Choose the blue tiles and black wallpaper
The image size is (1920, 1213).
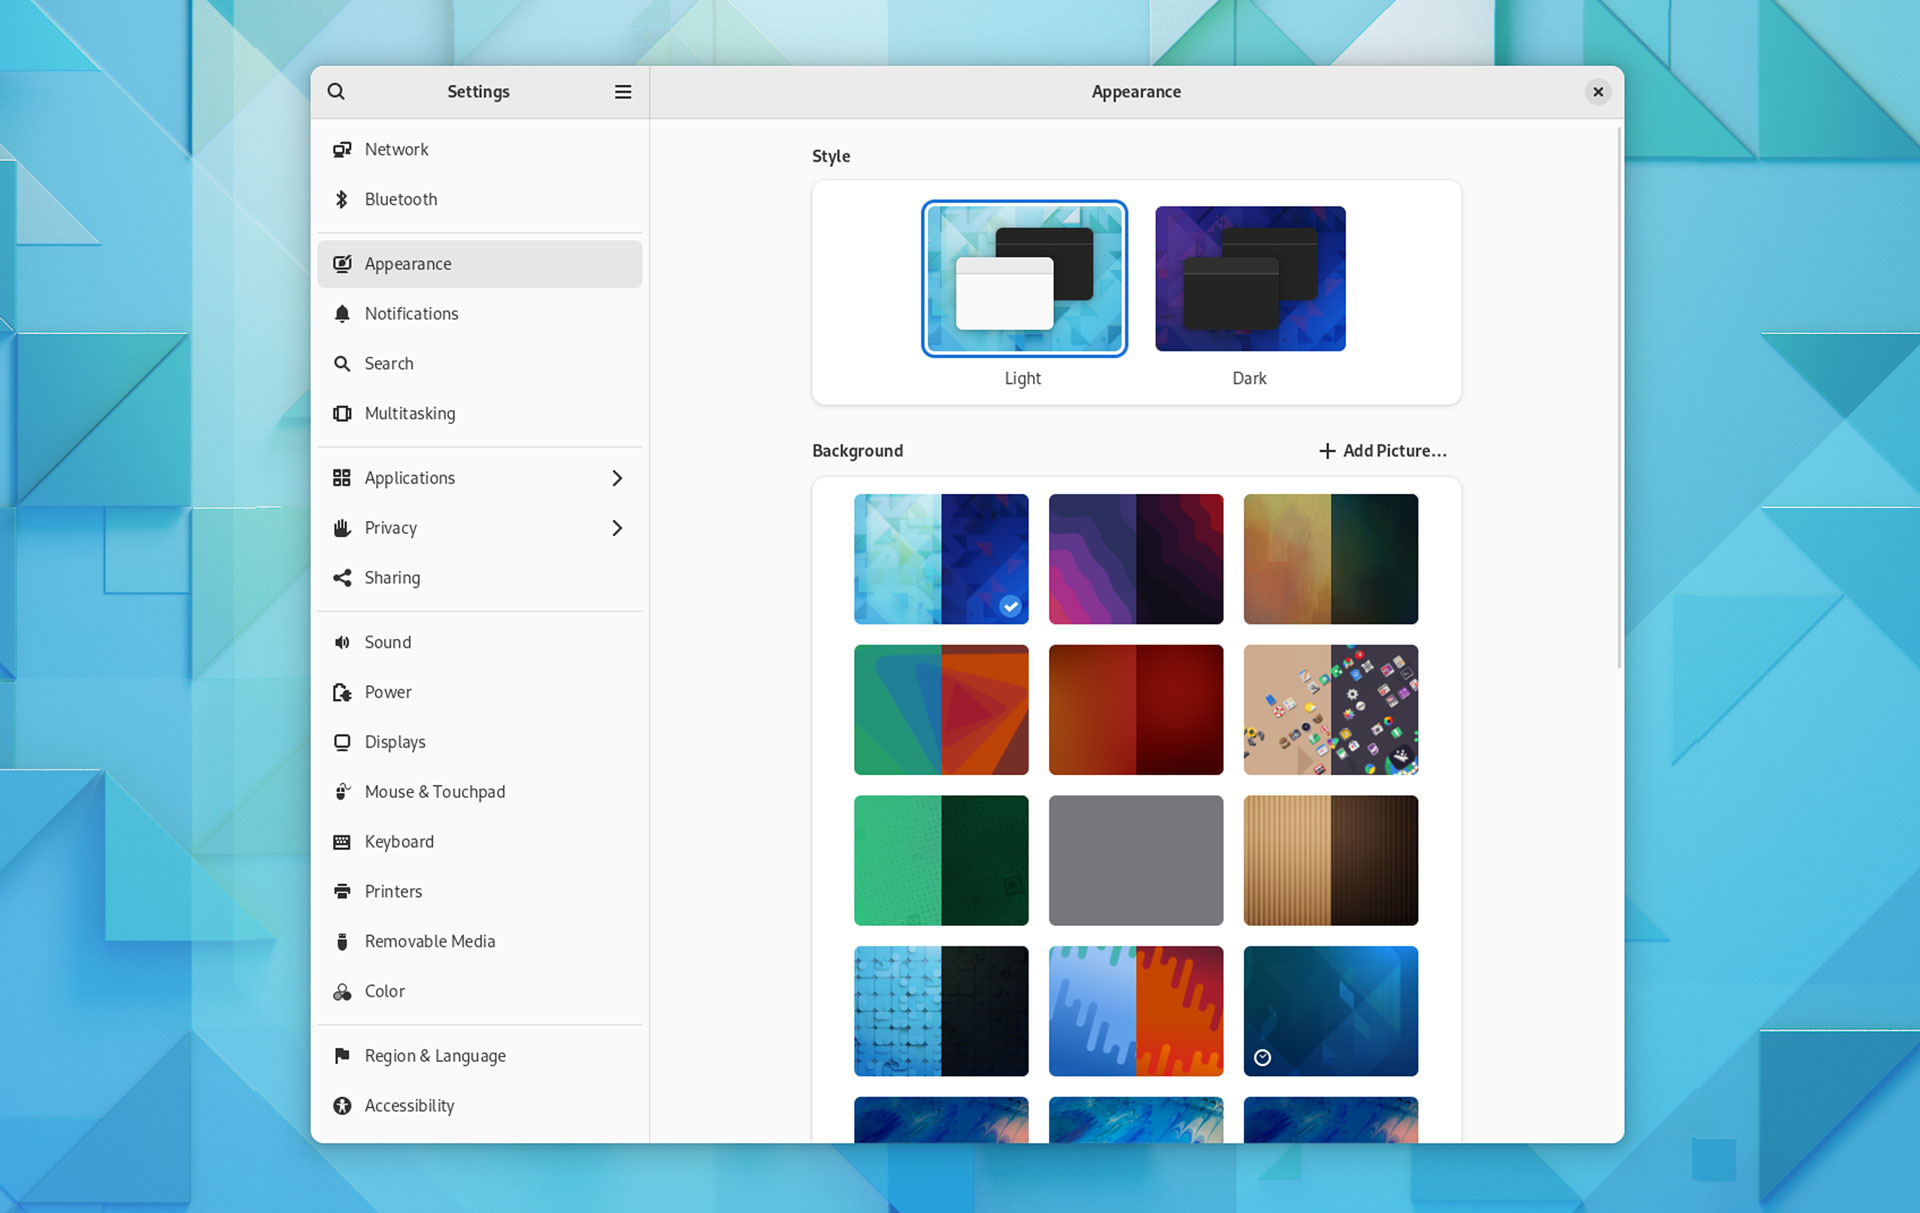click(941, 1011)
